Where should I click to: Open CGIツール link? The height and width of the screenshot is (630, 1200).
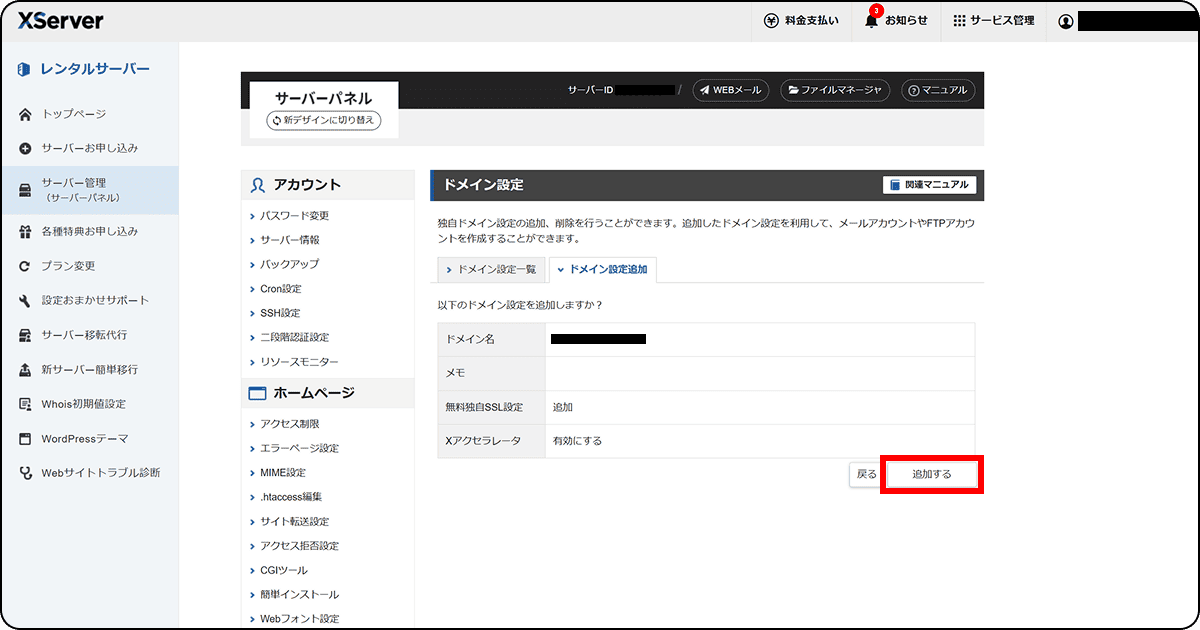pyautogui.click(x=284, y=570)
